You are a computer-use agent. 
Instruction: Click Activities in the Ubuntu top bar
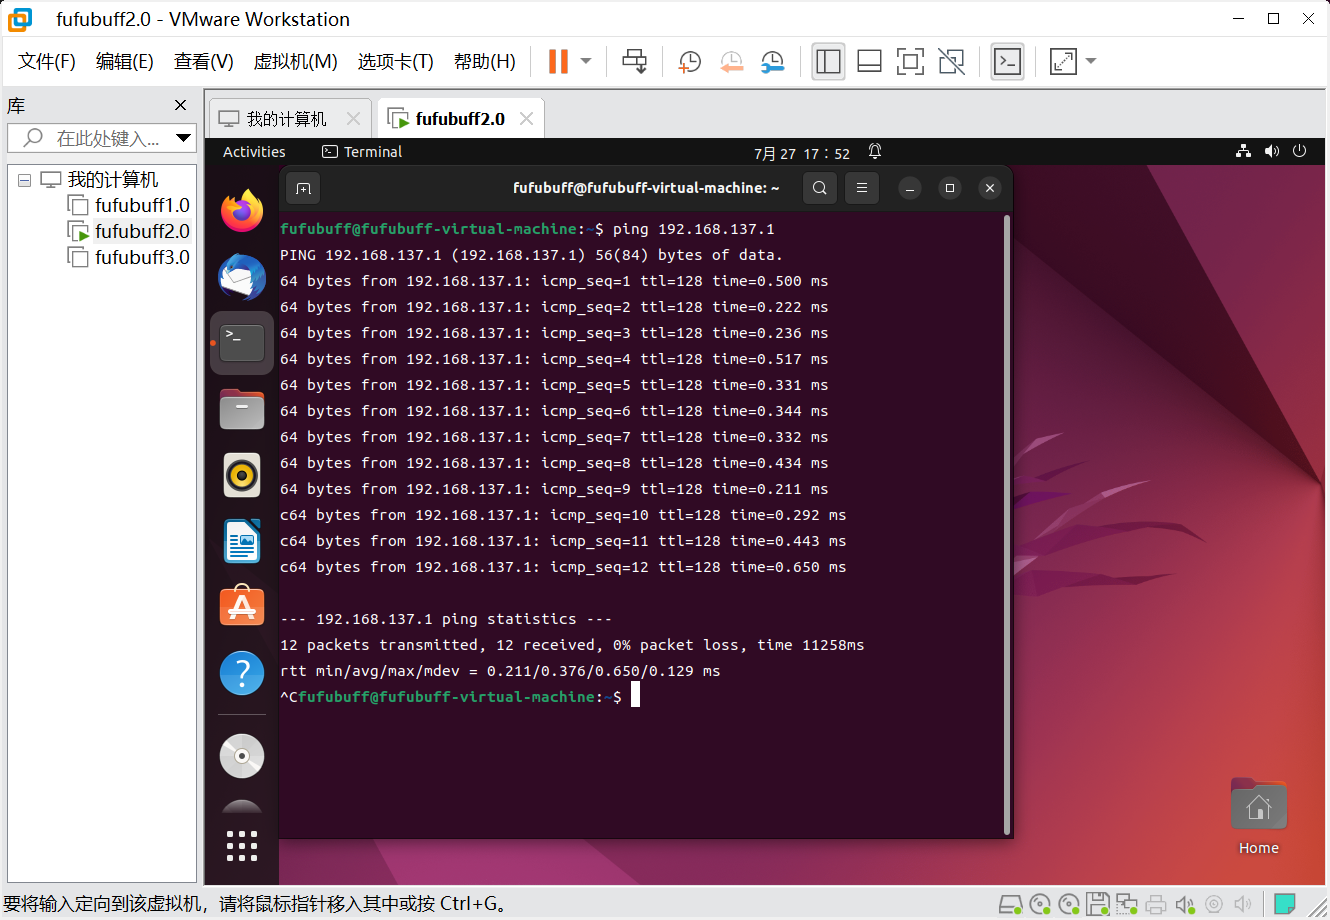254,152
